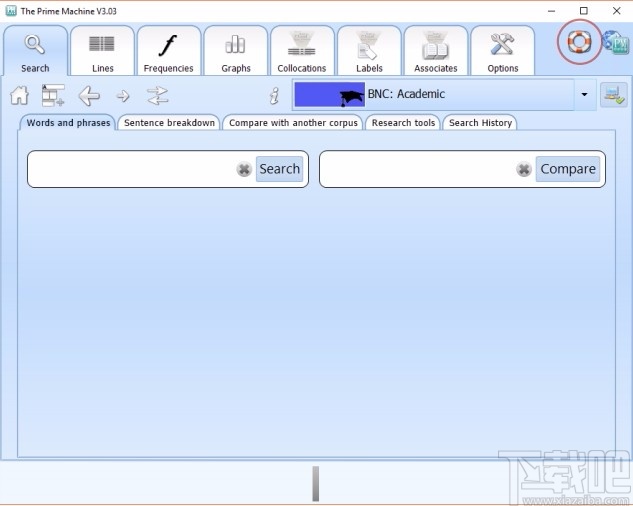This screenshot has height=506, width=633.
Task: Open the Associates tab
Action: (436, 50)
